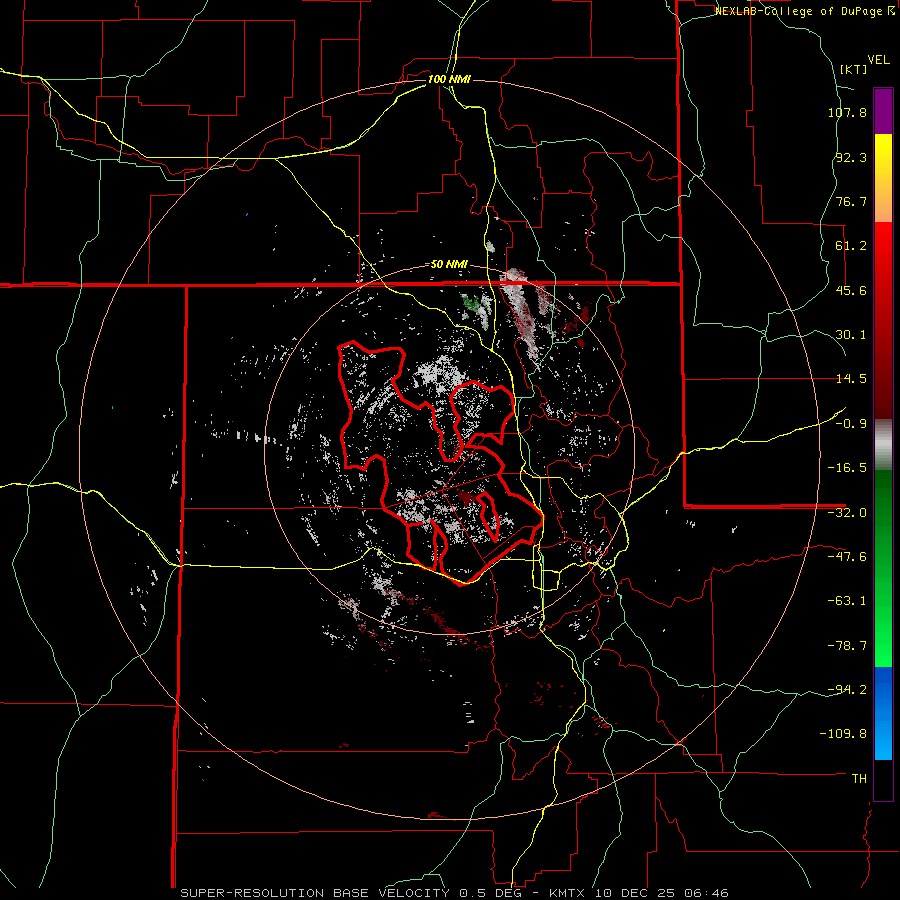Click the VEL legend title
The height and width of the screenshot is (900, 900).
click(878, 60)
